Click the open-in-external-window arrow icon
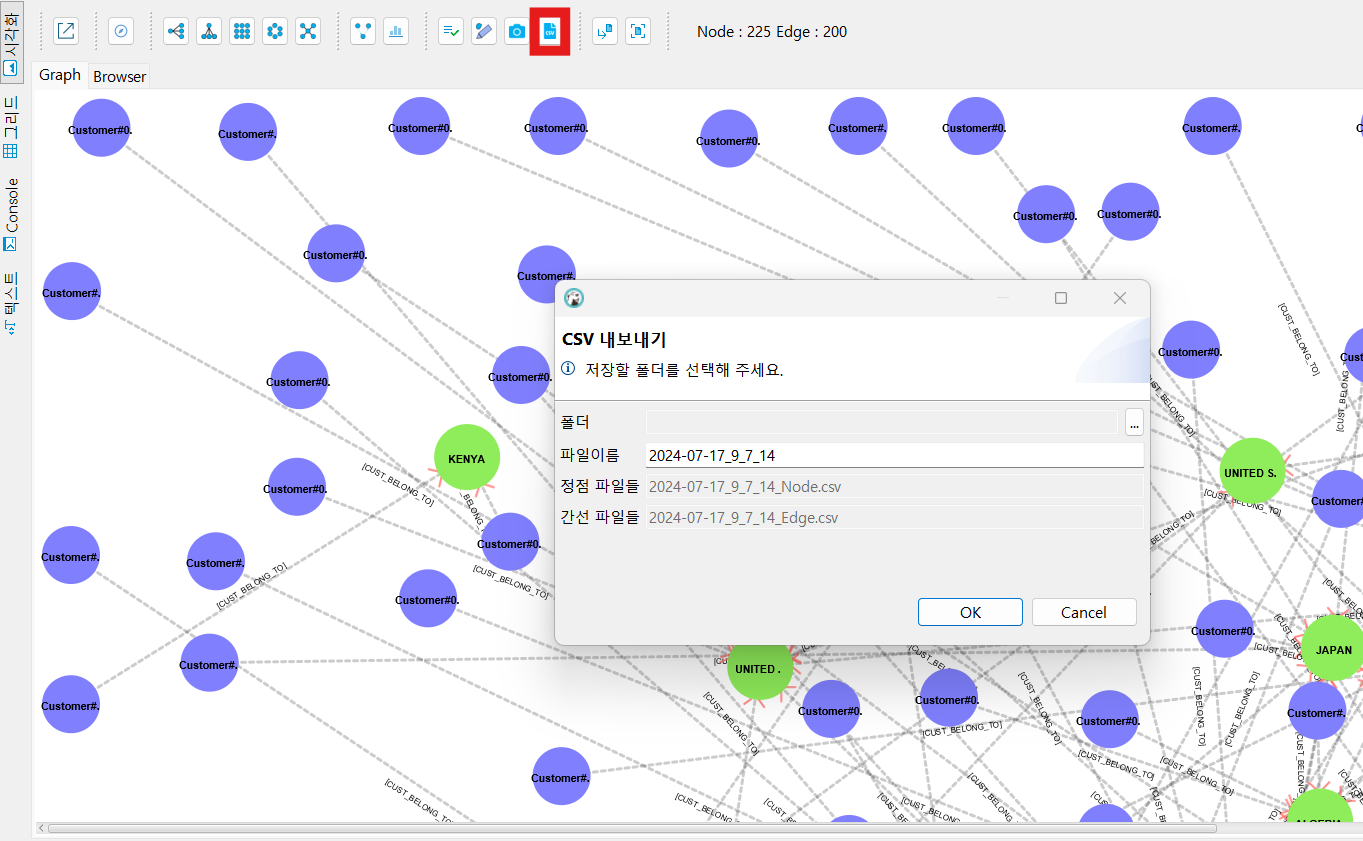The width and height of the screenshot is (1363, 841). pyautogui.click(x=66, y=31)
